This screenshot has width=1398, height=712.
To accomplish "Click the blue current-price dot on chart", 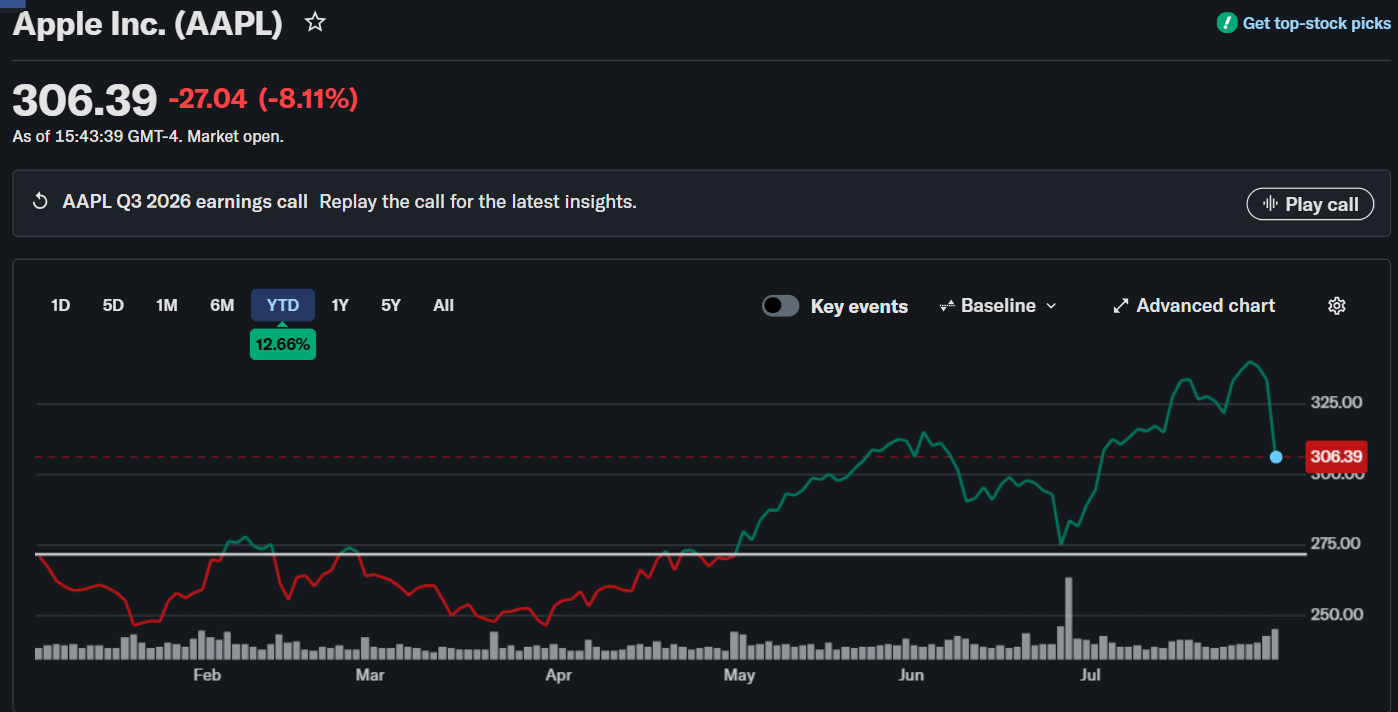I will pyautogui.click(x=1276, y=457).
